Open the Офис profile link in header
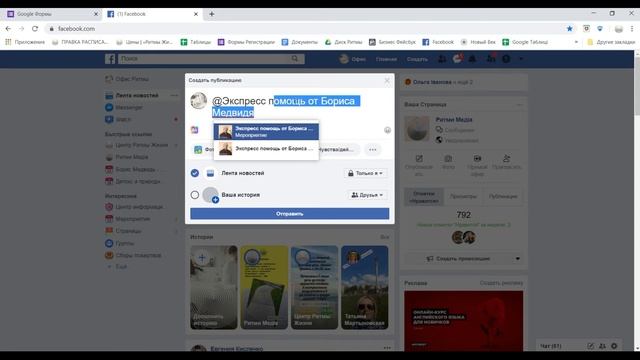 (353, 59)
